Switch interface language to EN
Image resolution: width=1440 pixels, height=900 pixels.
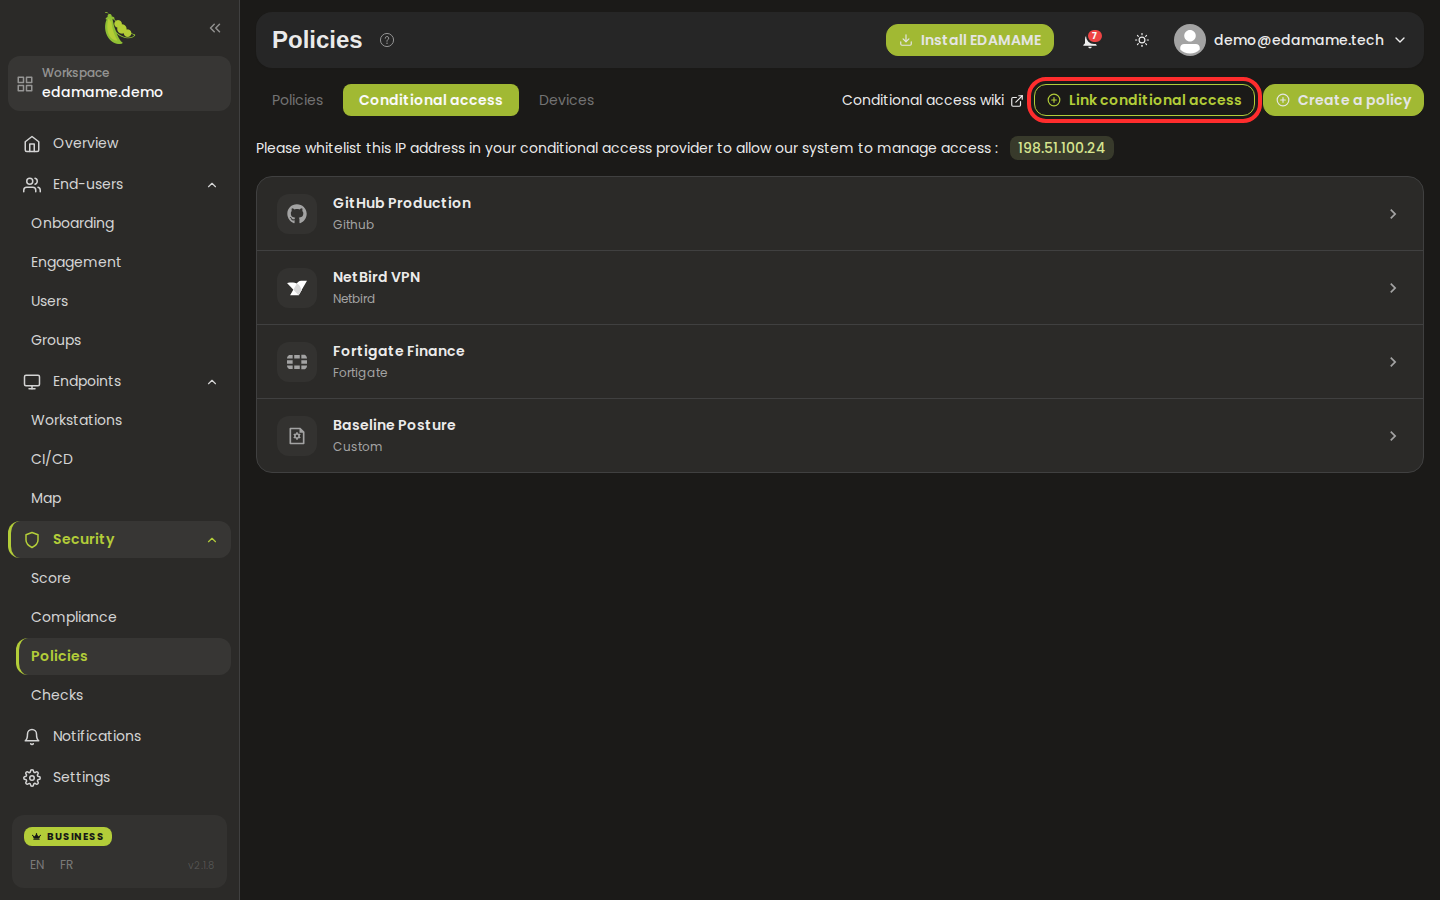[37, 865]
